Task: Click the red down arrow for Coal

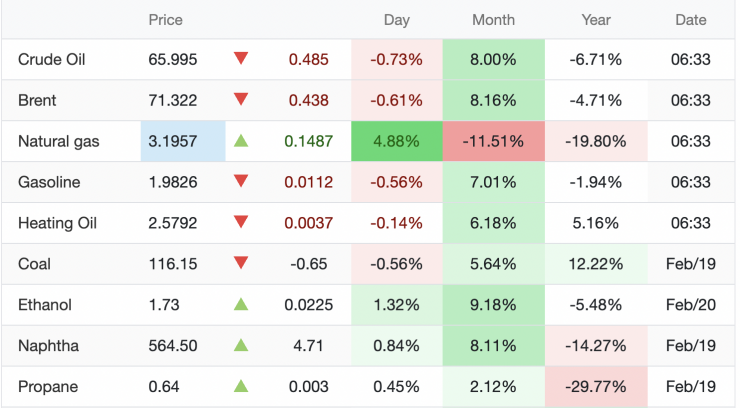Action: pos(241,264)
